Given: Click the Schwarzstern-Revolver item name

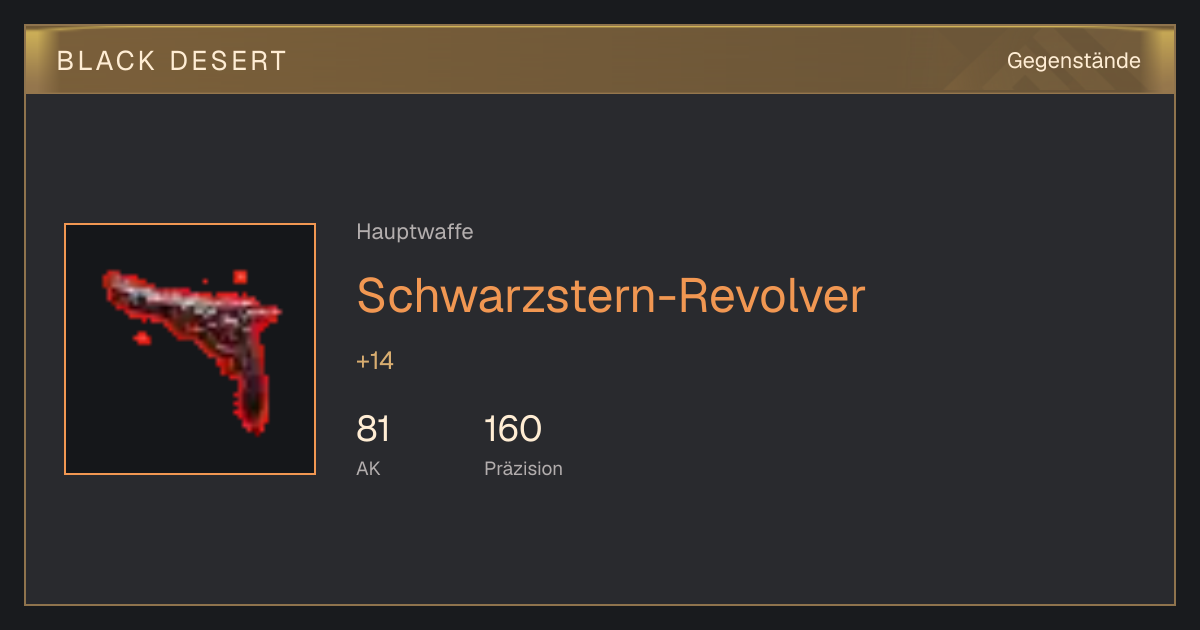Looking at the screenshot, I should [610, 295].
